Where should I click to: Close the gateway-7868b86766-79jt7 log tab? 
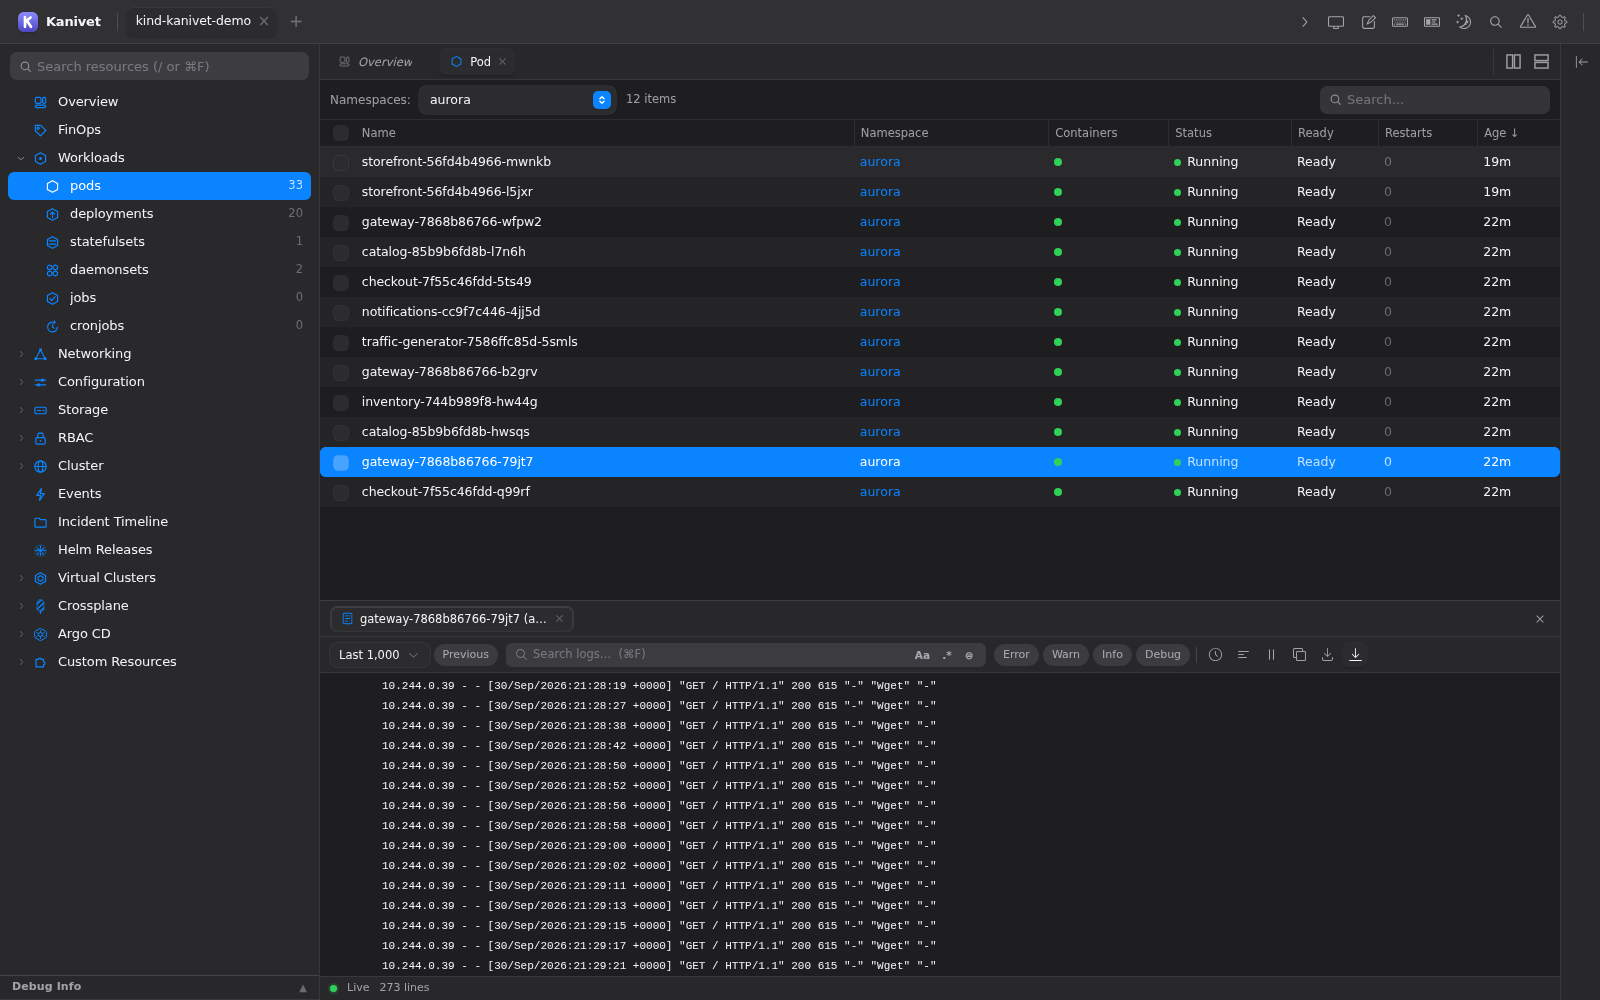tap(560, 619)
